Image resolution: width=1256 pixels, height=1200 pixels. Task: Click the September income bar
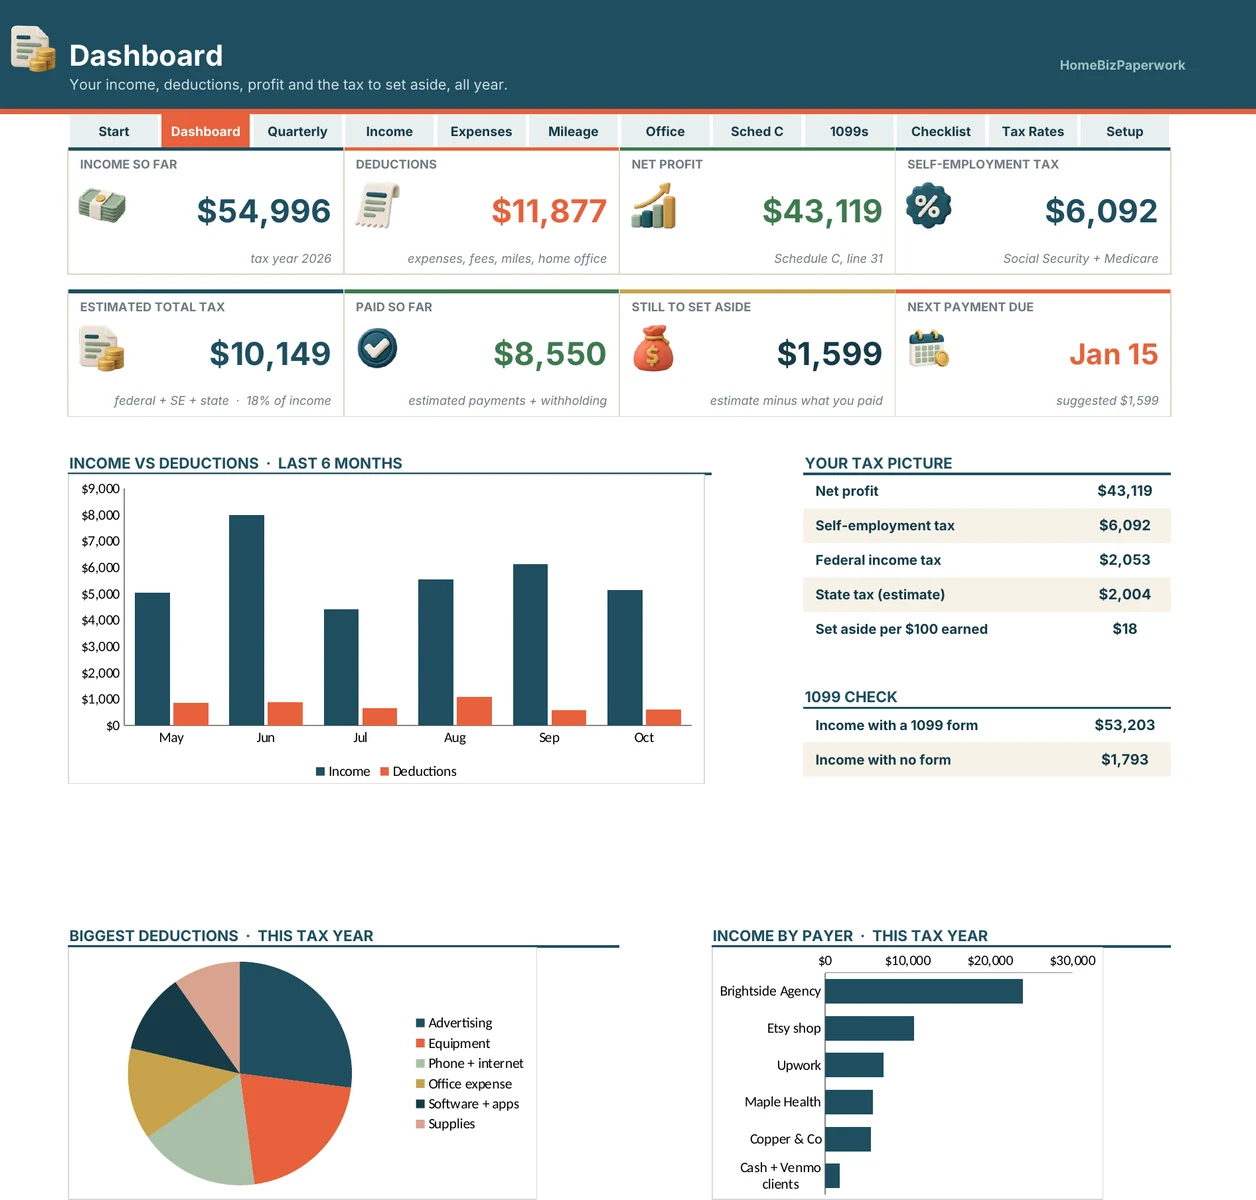tap(531, 645)
